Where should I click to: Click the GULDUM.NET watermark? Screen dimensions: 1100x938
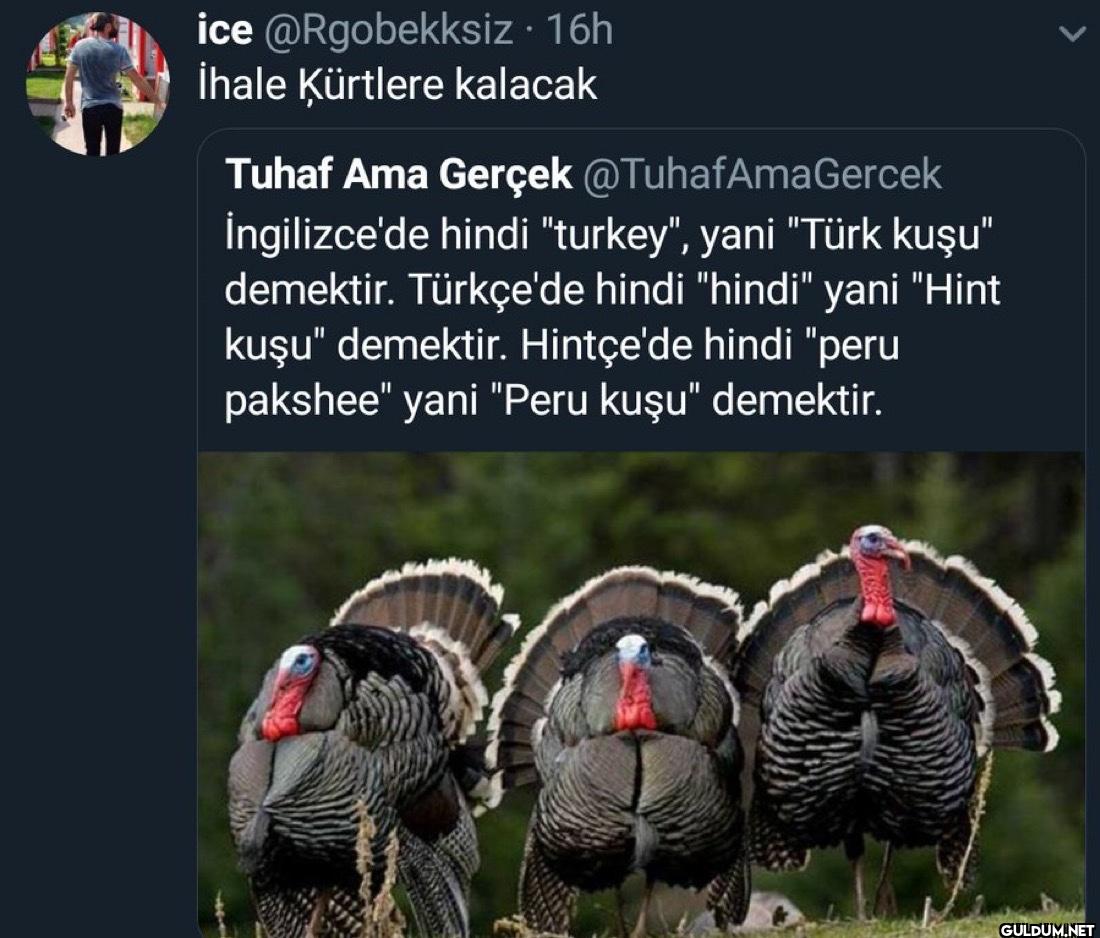[1046, 930]
